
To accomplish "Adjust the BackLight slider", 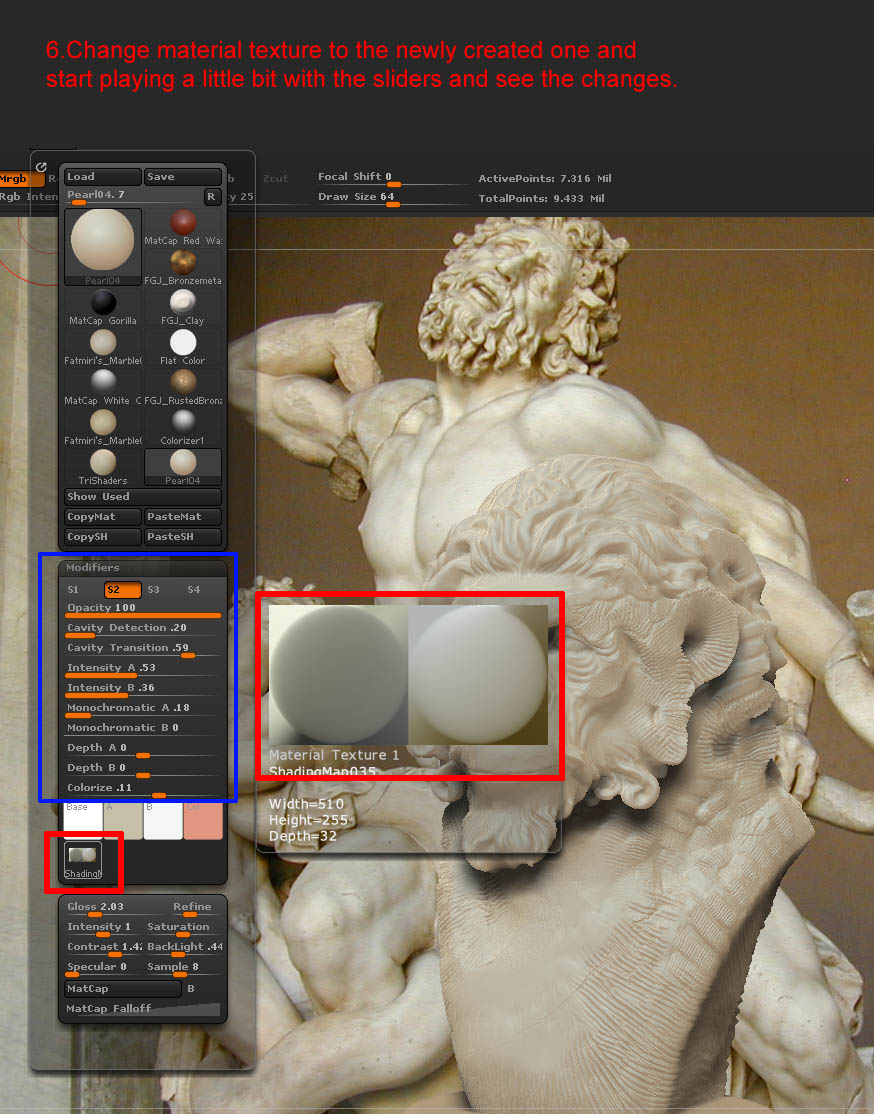I will pyautogui.click(x=183, y=948).
